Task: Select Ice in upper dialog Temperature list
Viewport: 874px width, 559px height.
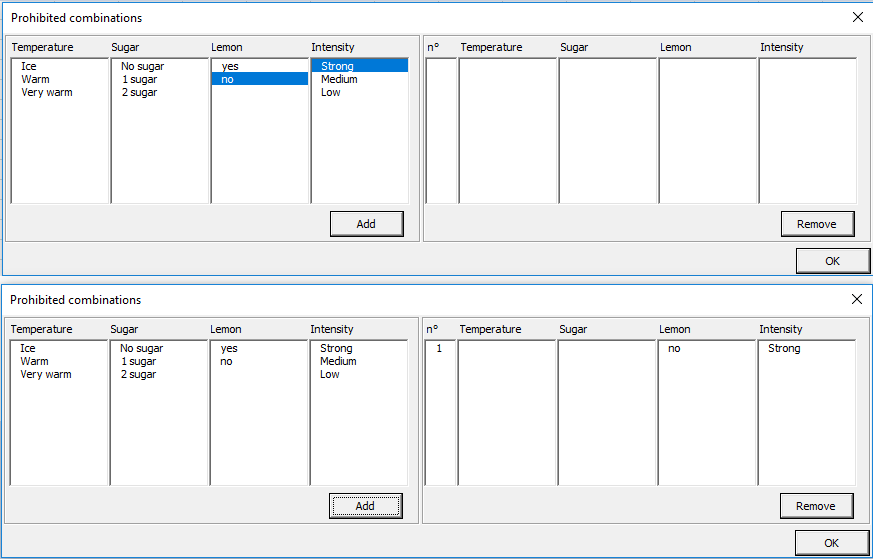Action: coord(28,67)
